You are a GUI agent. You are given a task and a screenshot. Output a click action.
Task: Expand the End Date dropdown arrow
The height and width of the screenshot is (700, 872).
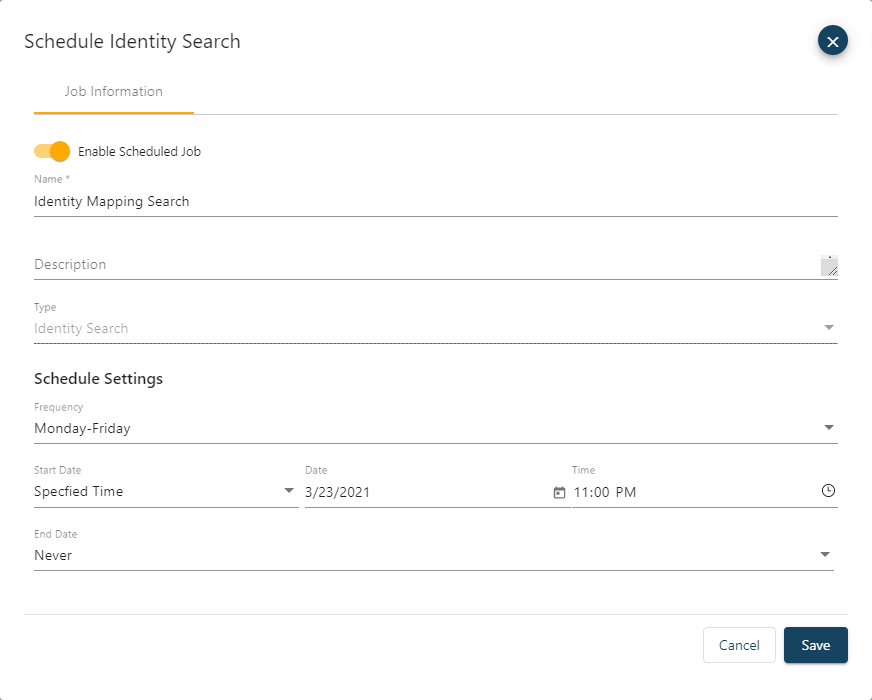[x=825, y=555]
